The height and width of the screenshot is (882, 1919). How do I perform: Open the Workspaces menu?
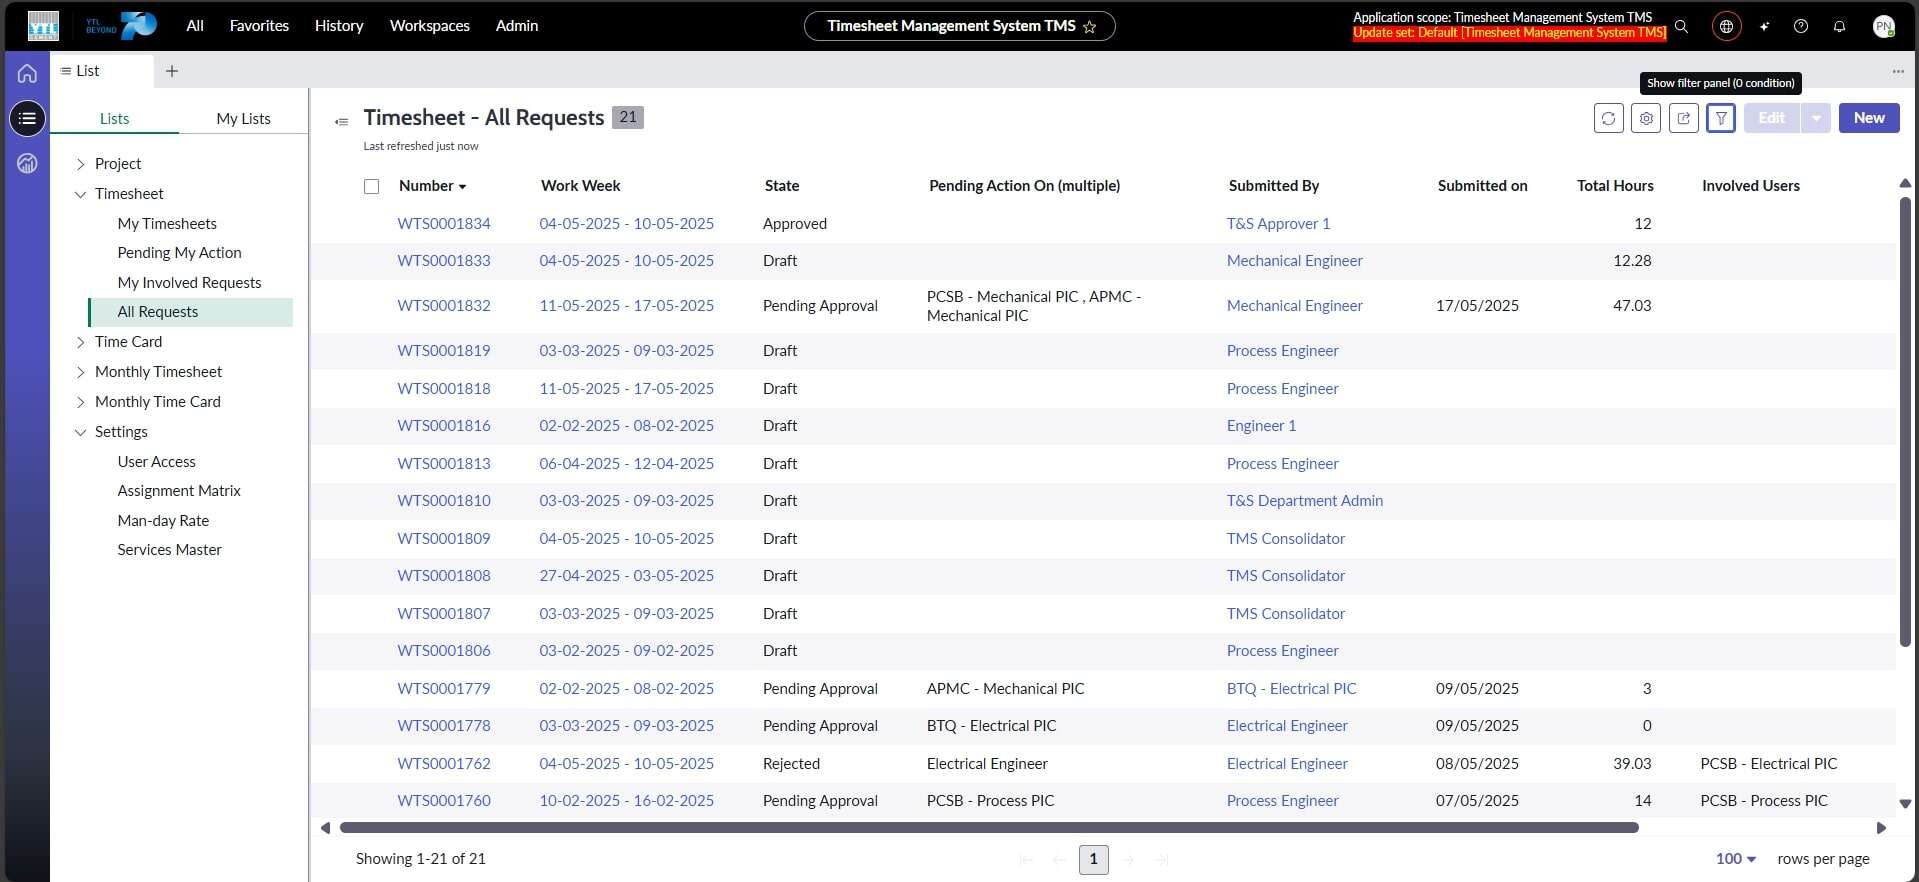429,26
